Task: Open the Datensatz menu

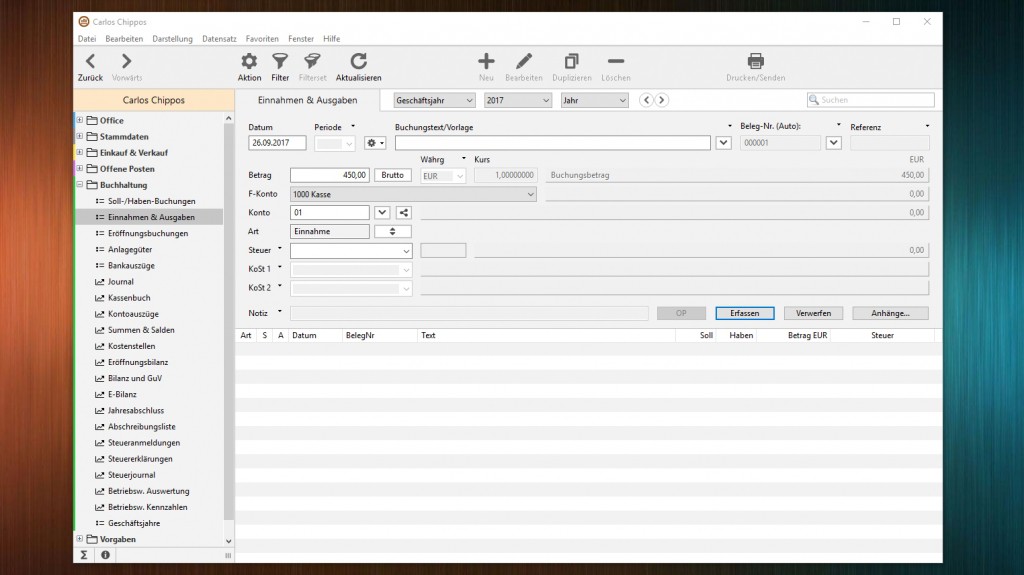Action: (x=219, y=39)
